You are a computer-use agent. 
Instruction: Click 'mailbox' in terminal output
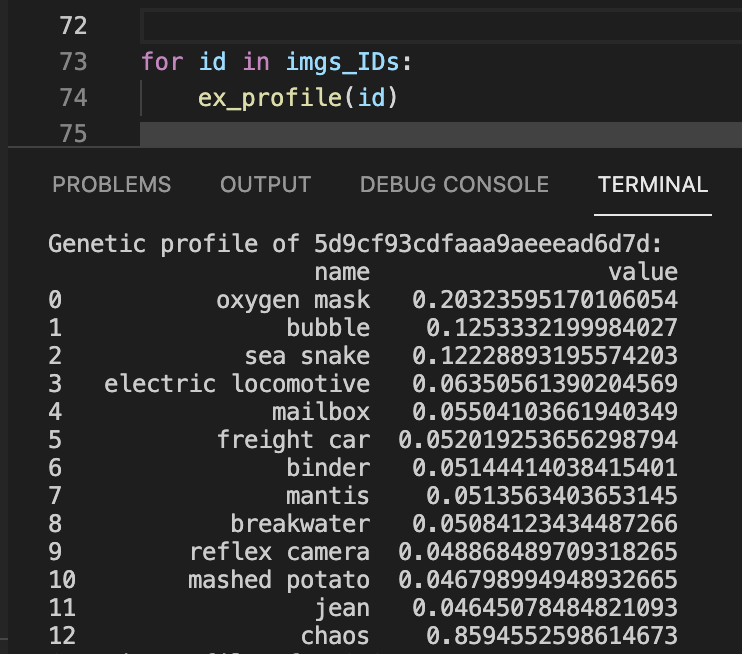pos(321,412)
